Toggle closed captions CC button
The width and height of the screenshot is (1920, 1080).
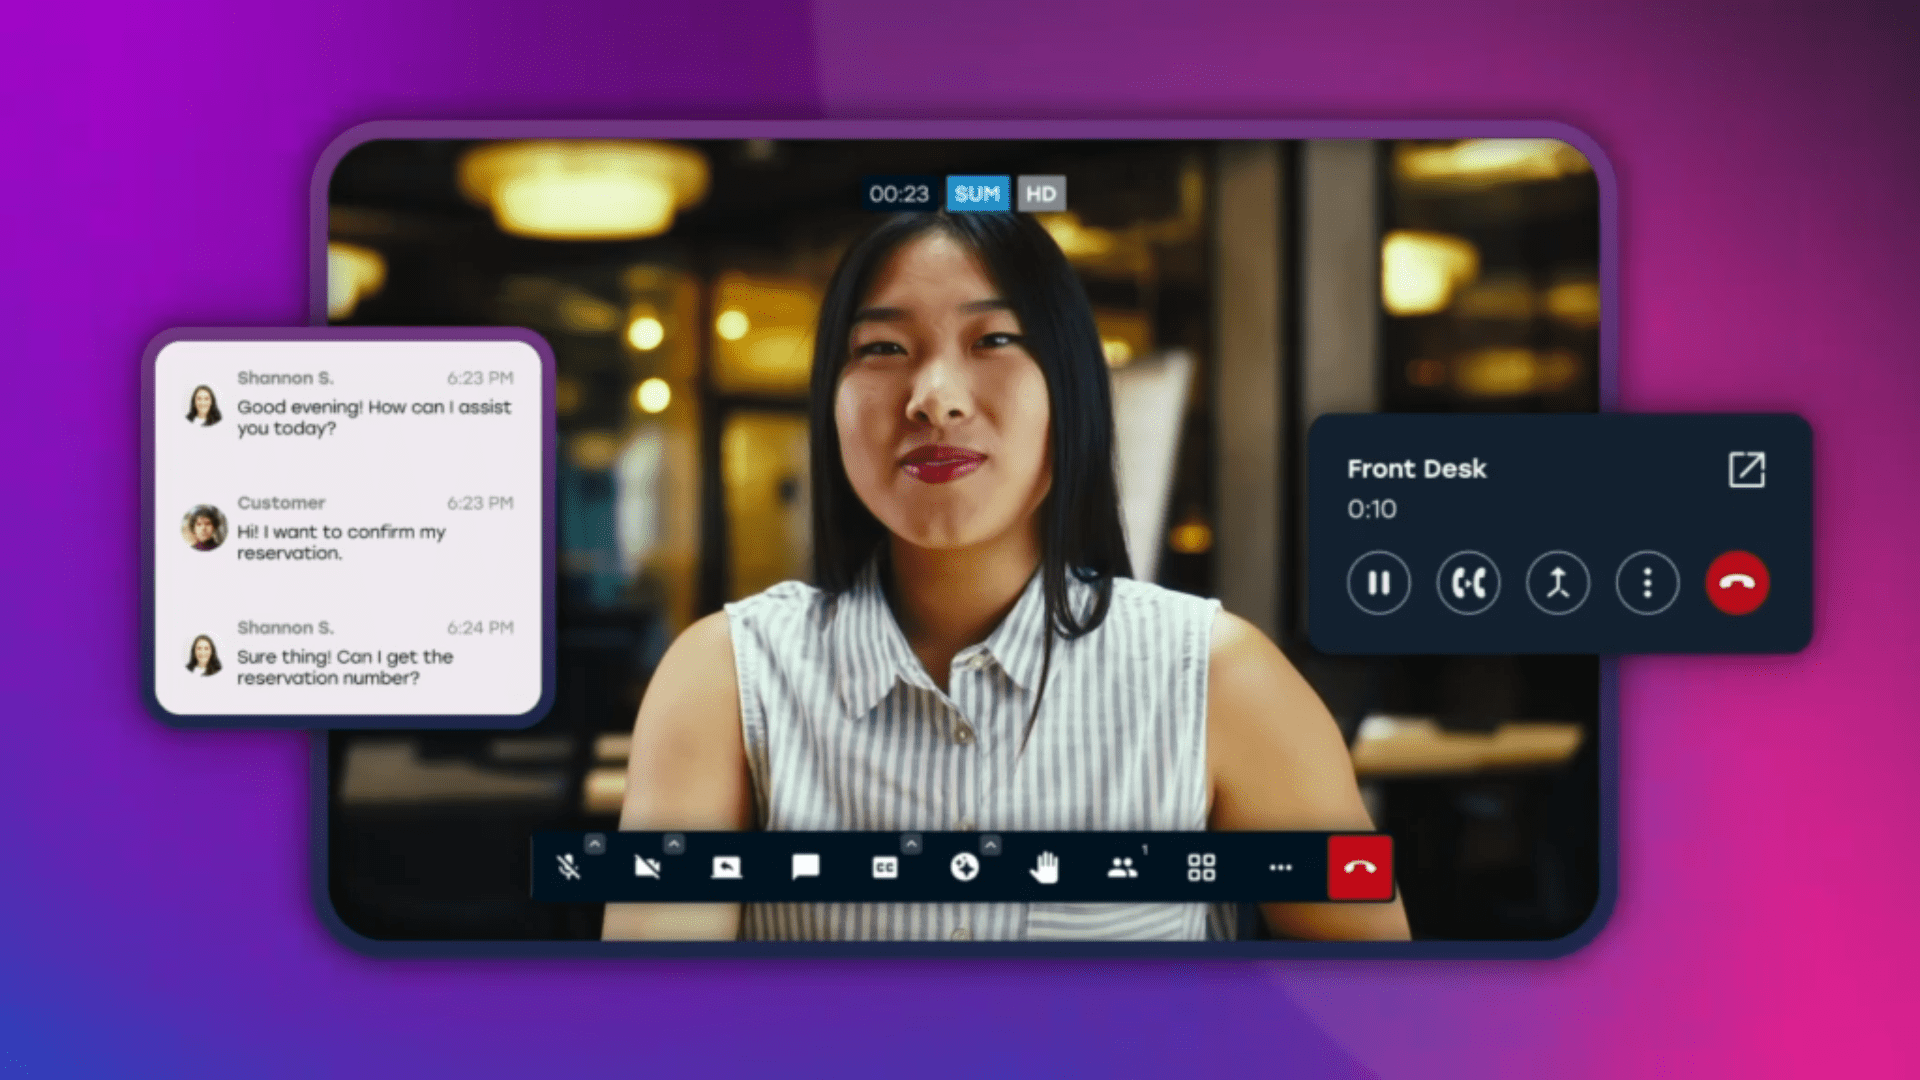click(885, 867)
